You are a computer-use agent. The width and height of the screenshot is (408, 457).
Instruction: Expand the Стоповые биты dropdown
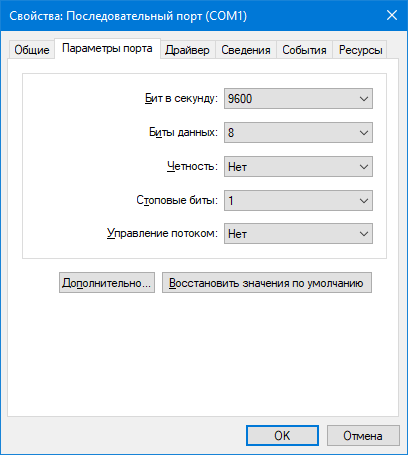[x=298, y=201]
